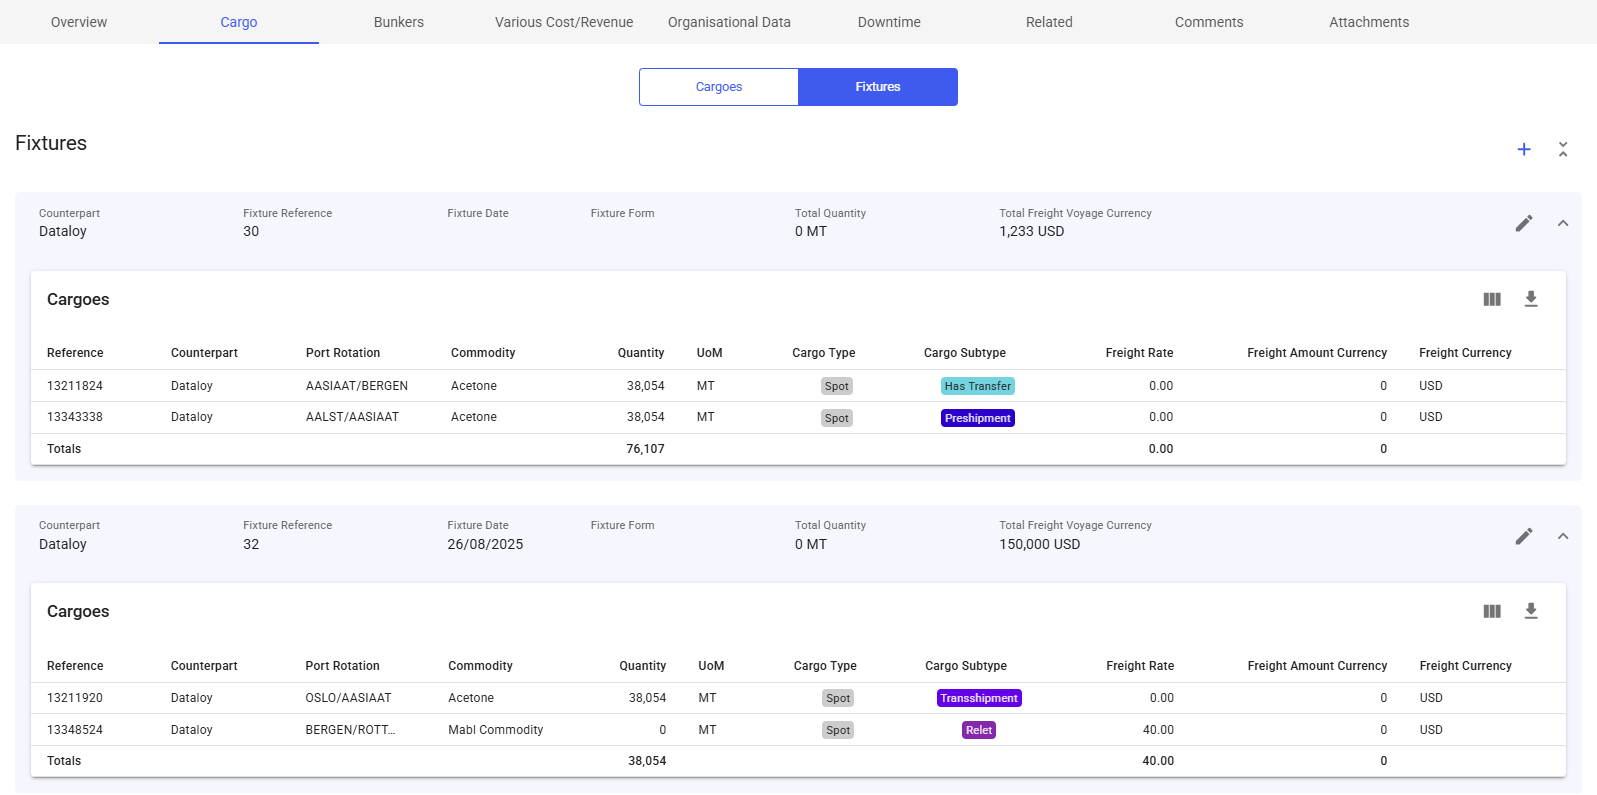Sort by the Quantity column header in fixture 30
The height and width of the screenshot is (795, 1597).
tap(640, 353)
